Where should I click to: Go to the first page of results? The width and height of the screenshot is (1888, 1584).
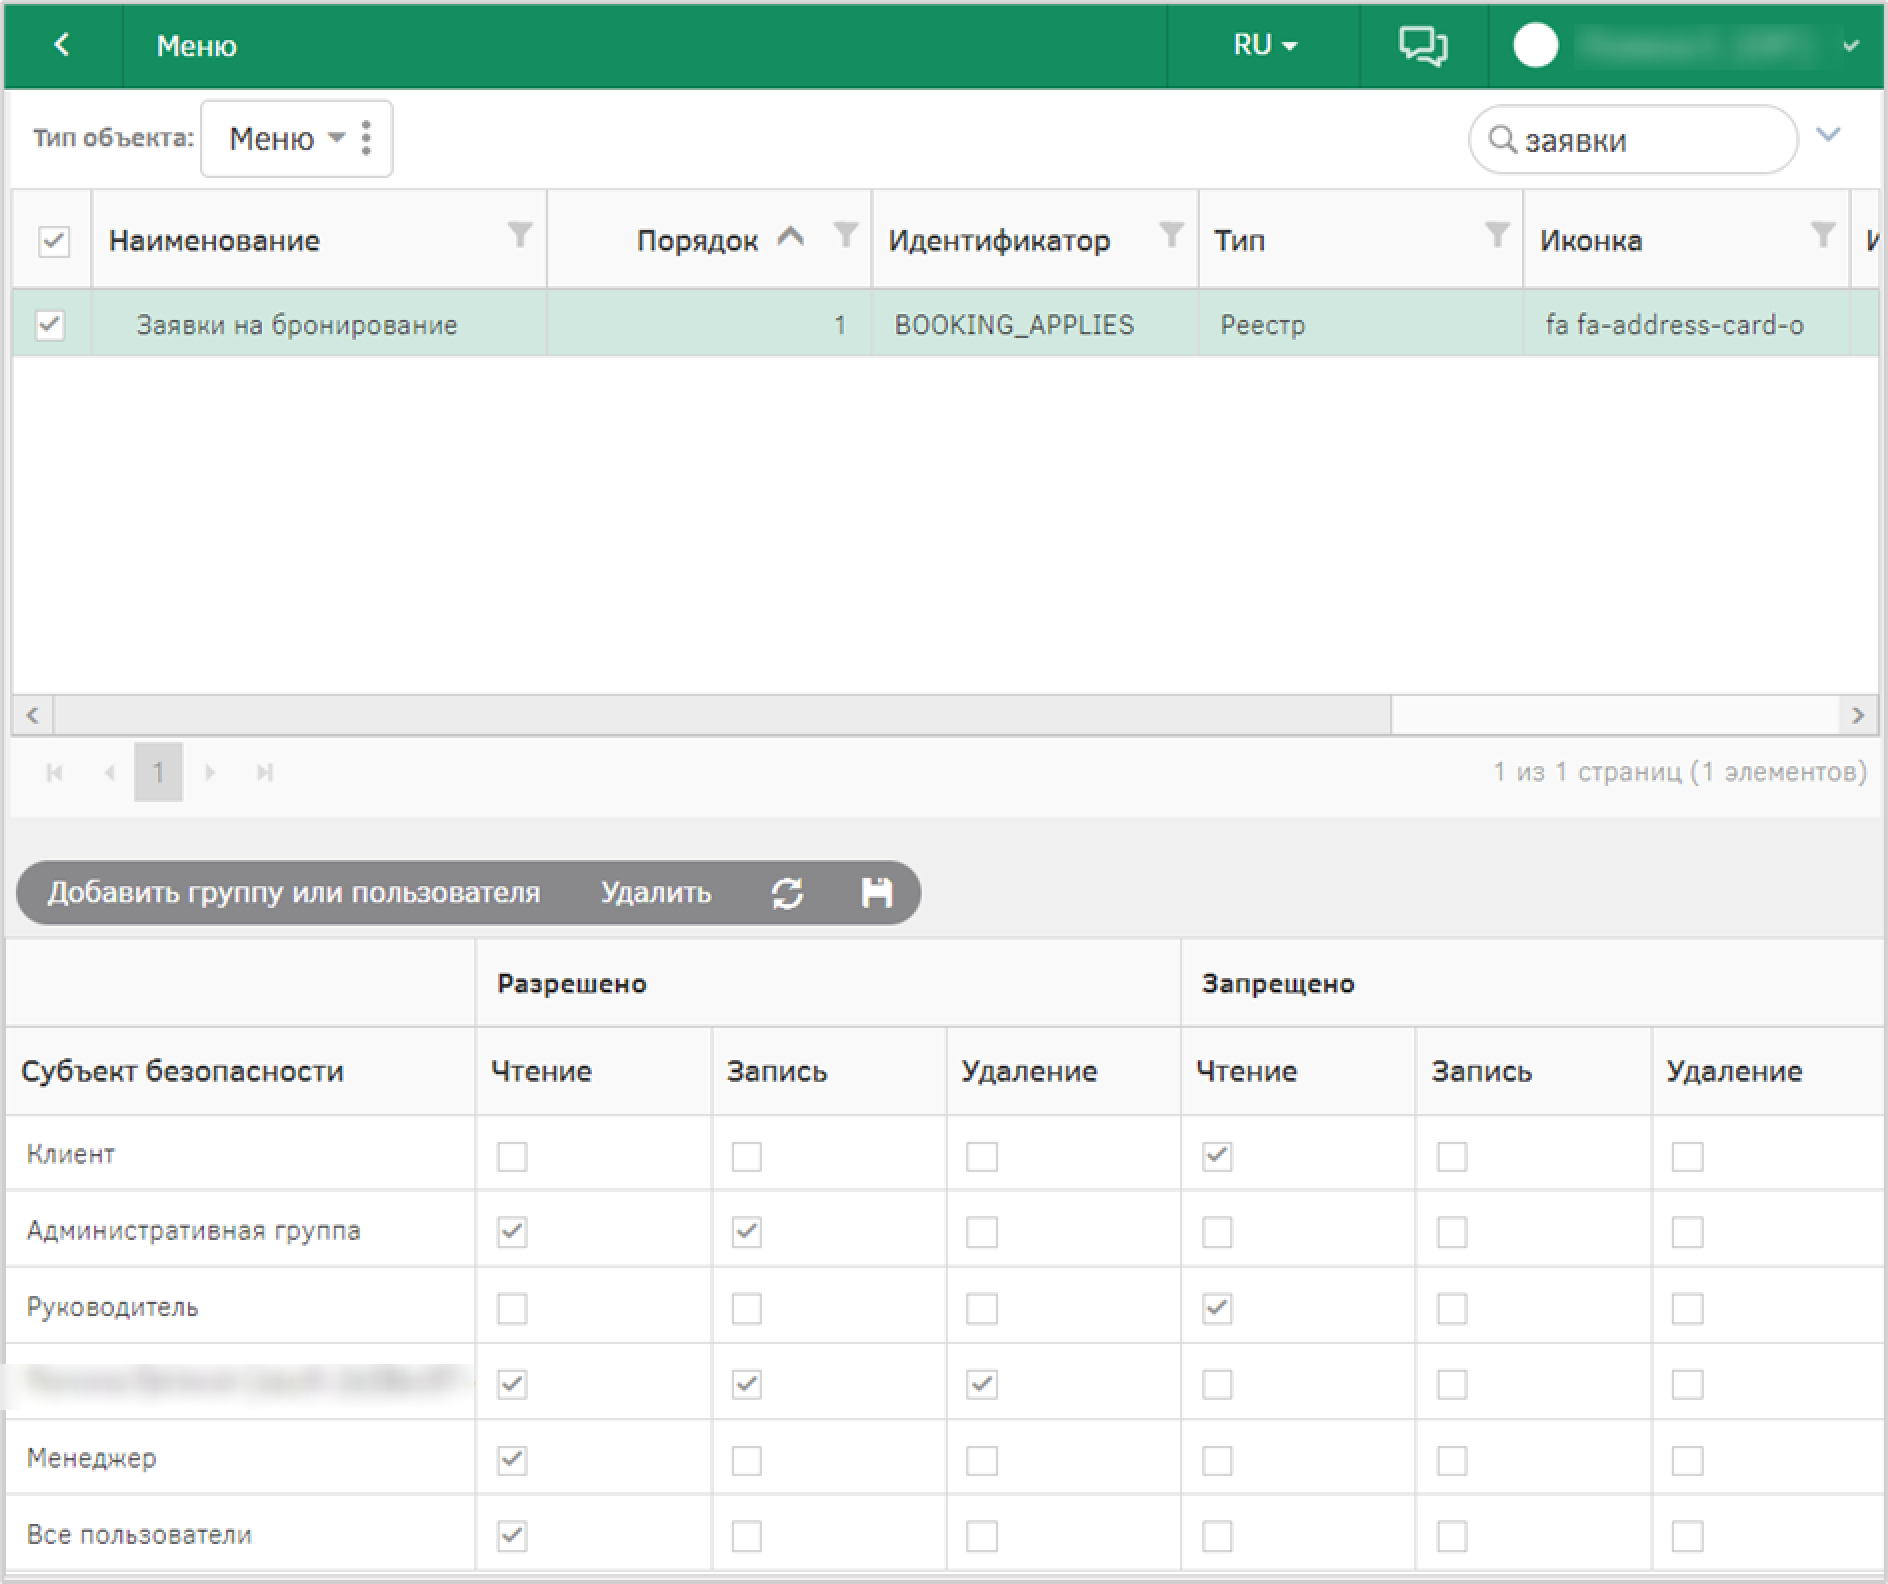tap(55, 772)
